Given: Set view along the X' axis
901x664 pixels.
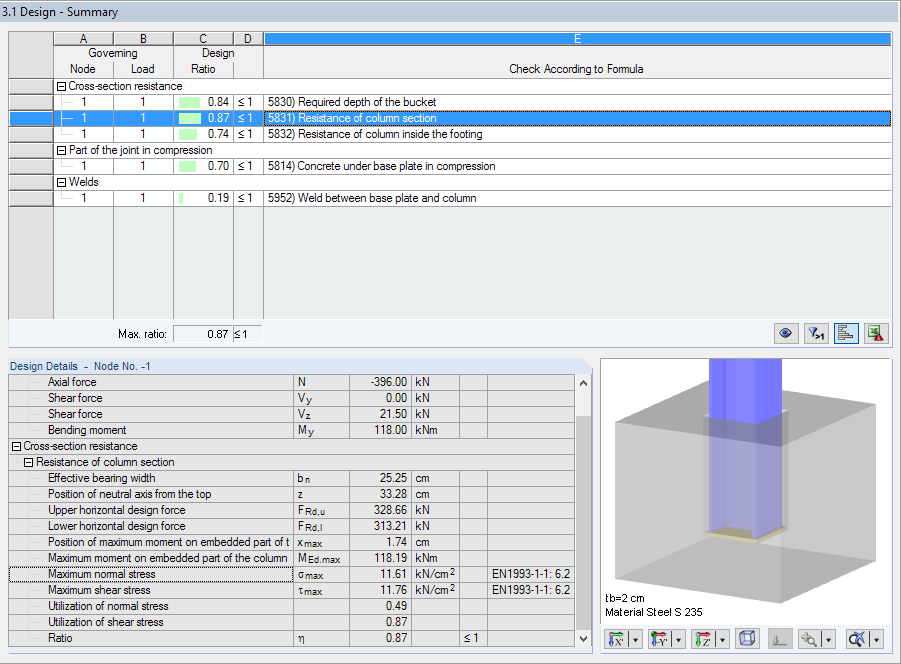Looking at the screenshot, I should click(x=617, y=638).
